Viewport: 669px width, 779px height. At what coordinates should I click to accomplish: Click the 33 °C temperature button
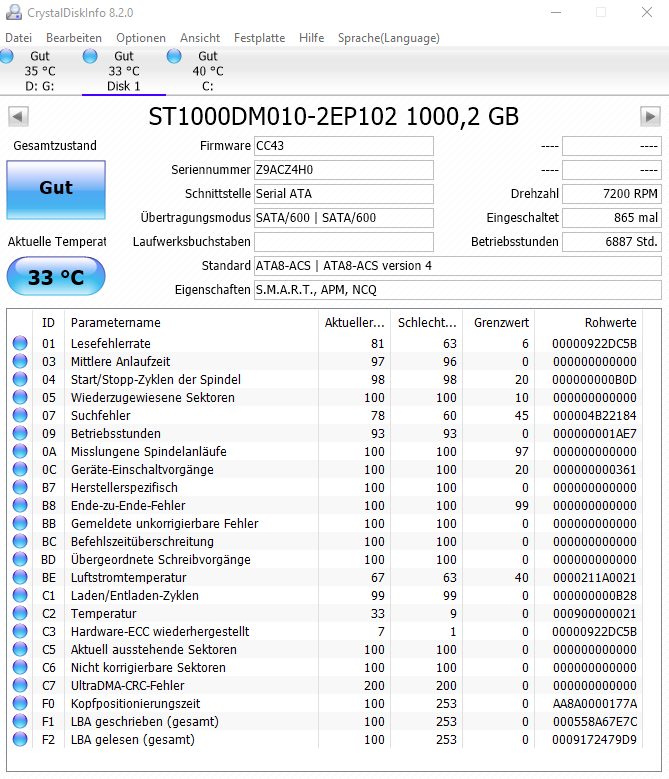click(56, 276)
